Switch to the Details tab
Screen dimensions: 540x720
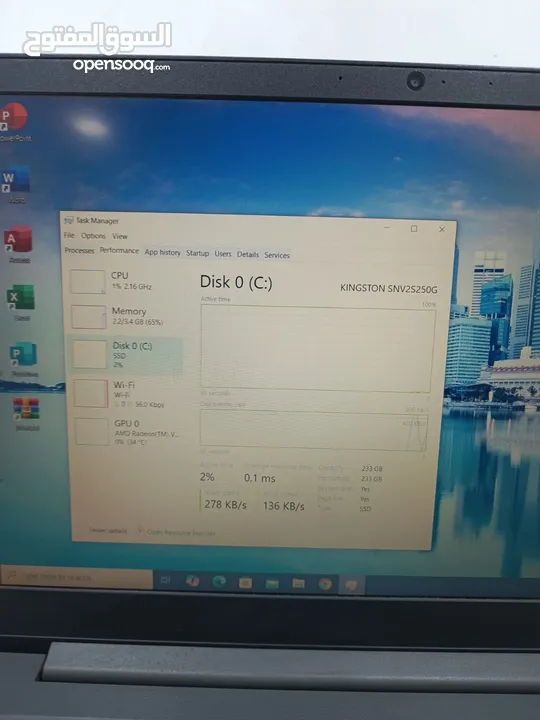[x=248, y=254]
